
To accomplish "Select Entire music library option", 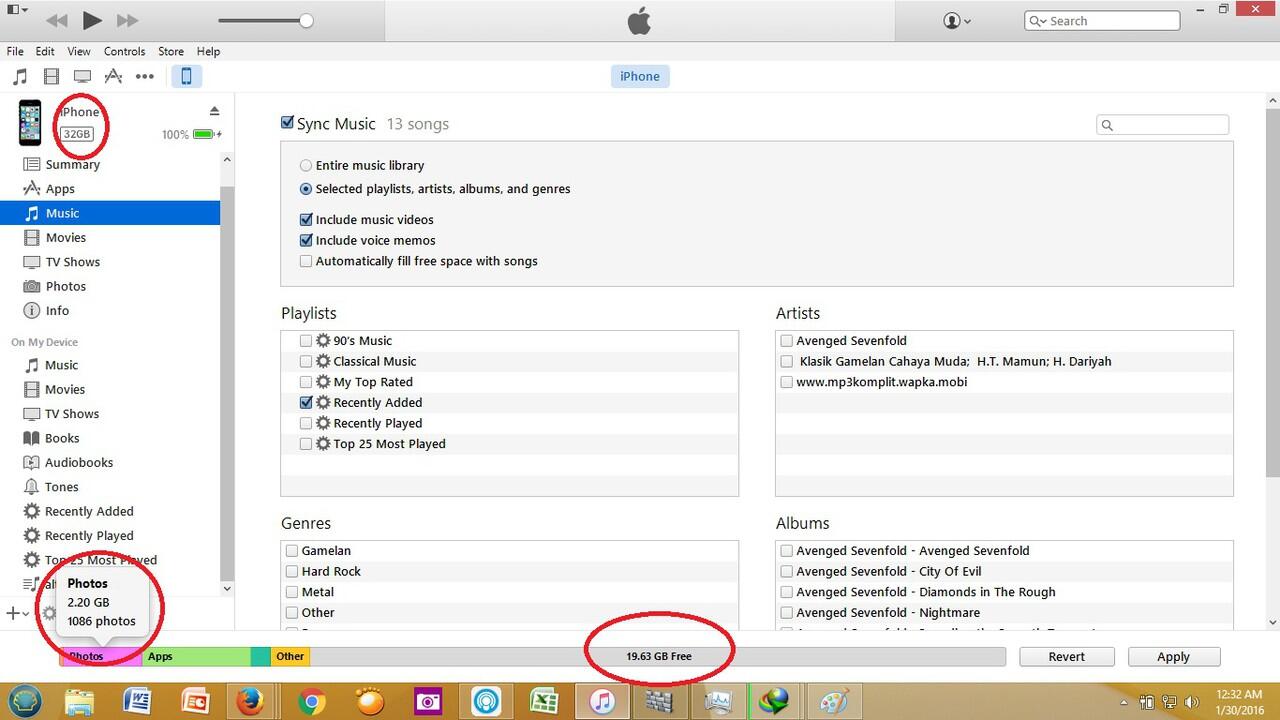I will click(x=306, y=165).
